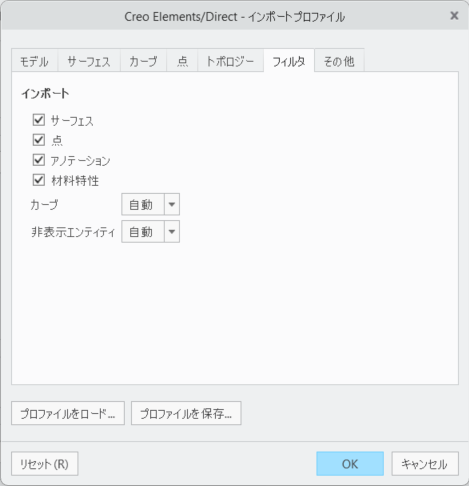Confirm with the OK button

click(350, 464)
